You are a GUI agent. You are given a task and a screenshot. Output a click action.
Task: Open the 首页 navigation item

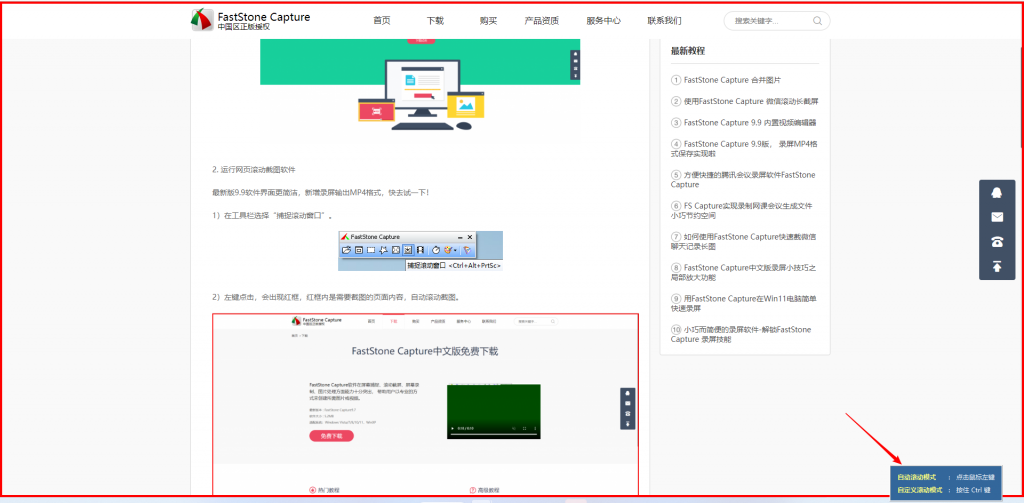(382, 20)
